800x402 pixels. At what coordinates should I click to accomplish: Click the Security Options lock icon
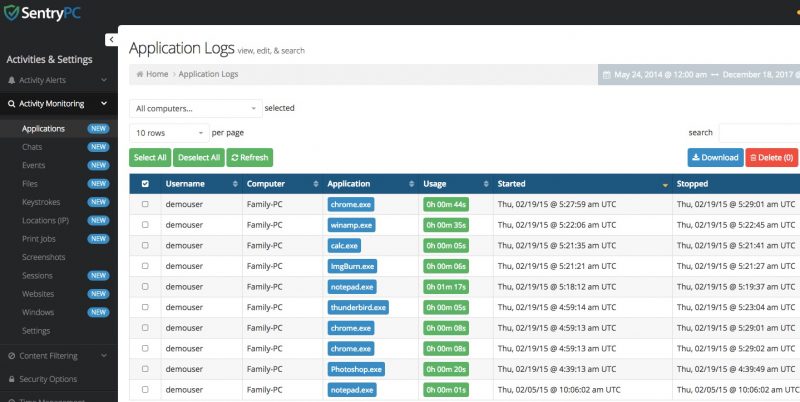point(12,379)
